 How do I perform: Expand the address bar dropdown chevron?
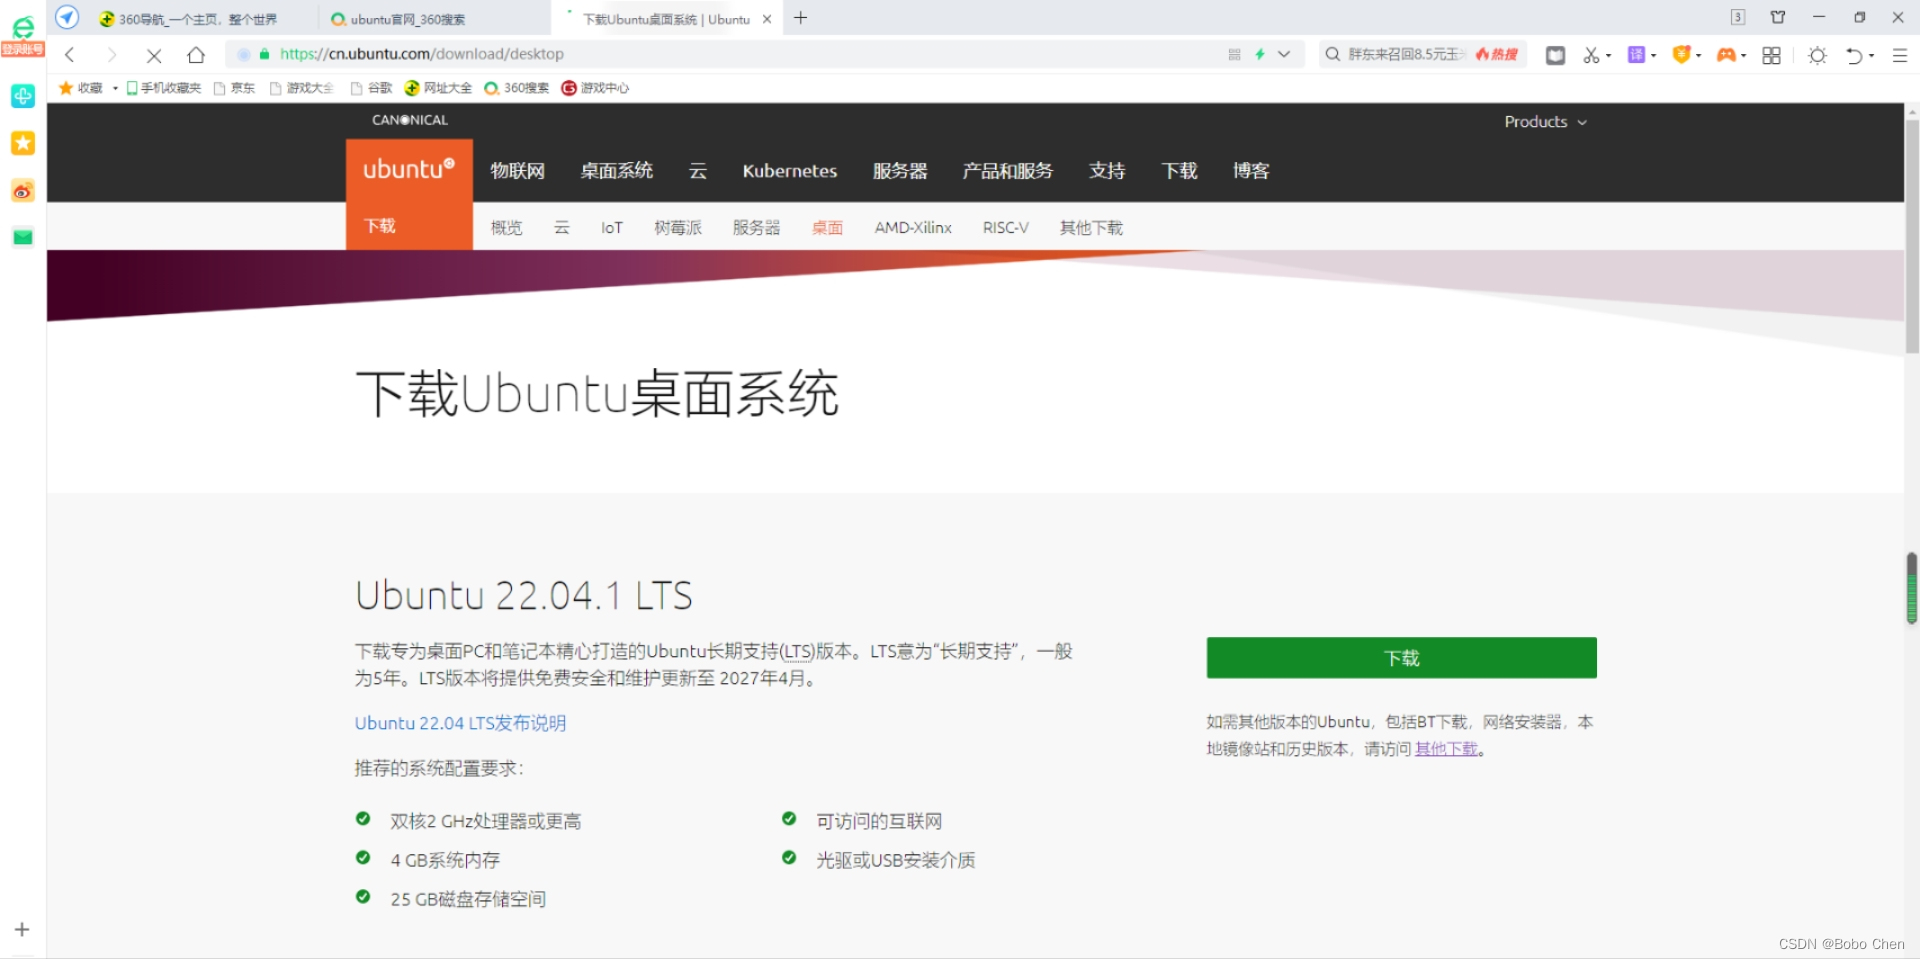(x=1284, y=54)
